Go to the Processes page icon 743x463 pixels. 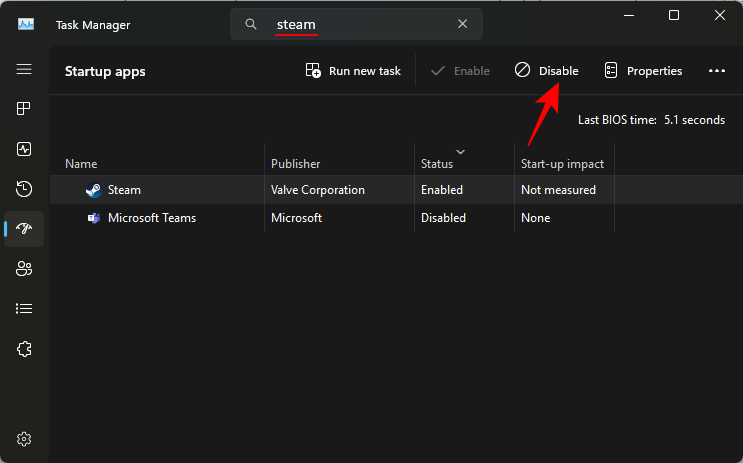point(24,109)
